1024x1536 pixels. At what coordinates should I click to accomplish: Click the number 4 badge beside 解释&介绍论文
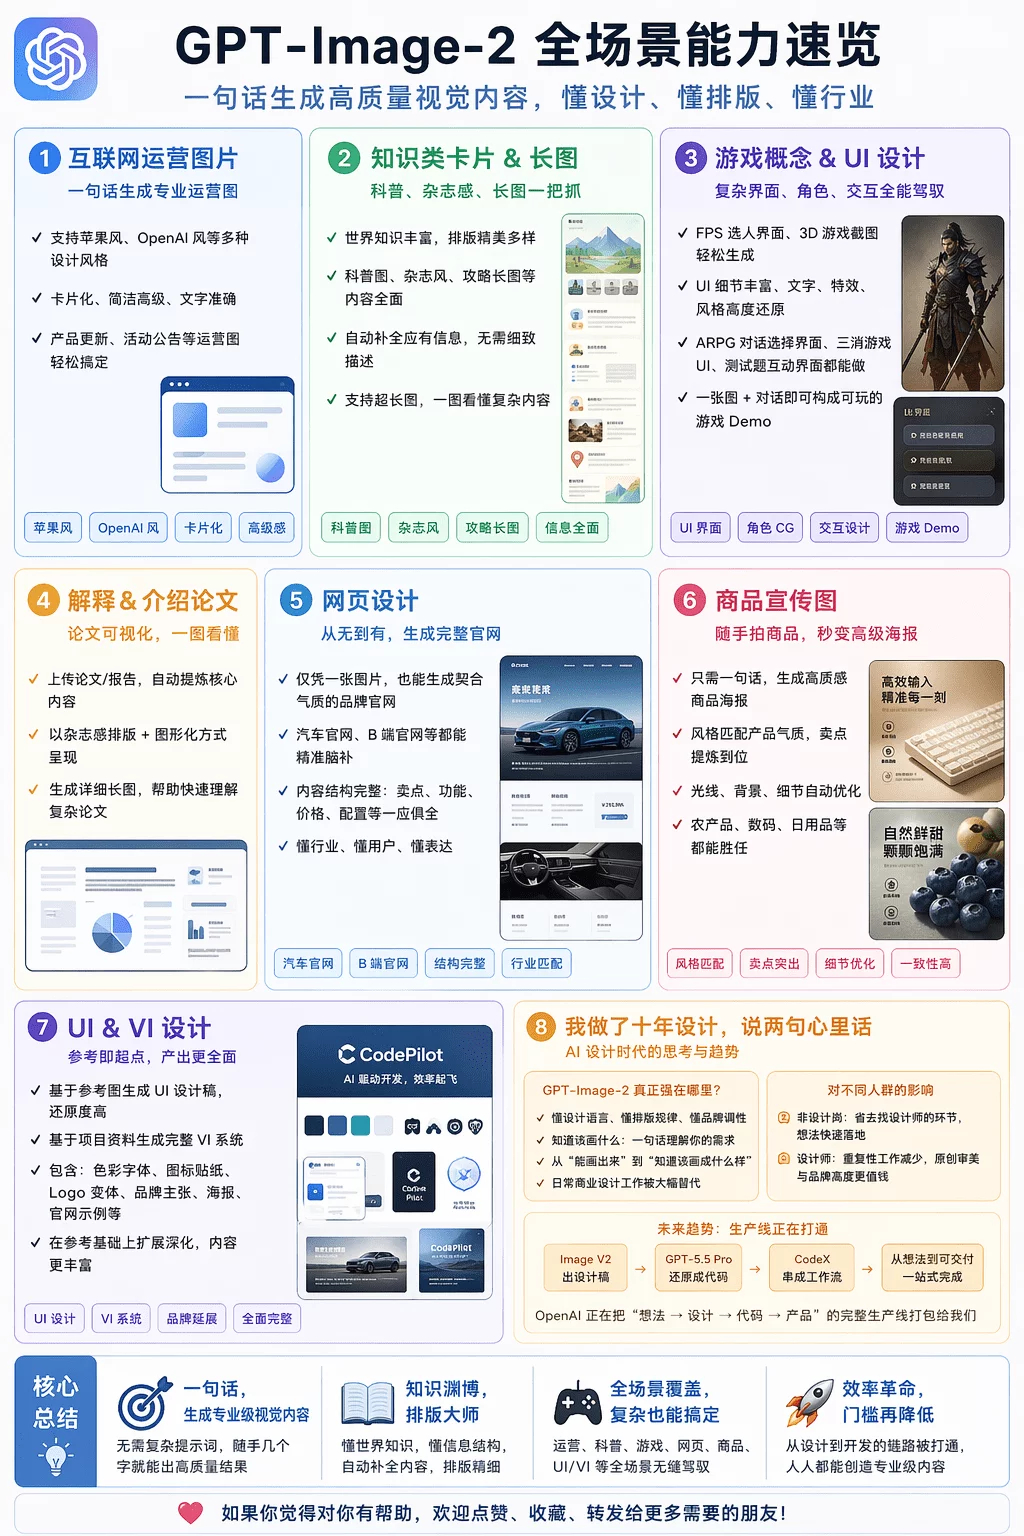pyautogui.click(x=43, y=600)
